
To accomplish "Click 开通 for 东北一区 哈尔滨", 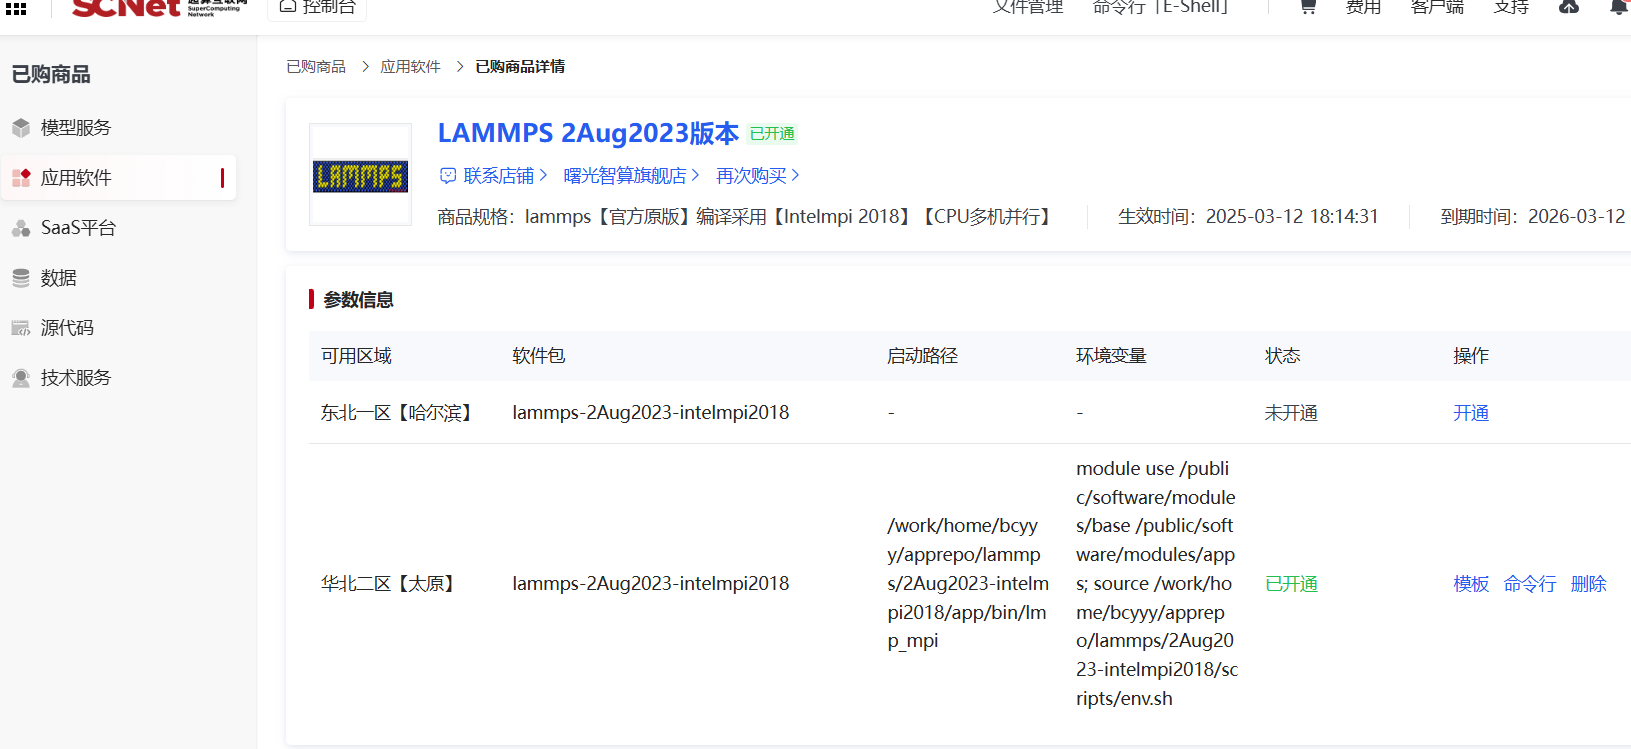I will (x=1470, y=413).
